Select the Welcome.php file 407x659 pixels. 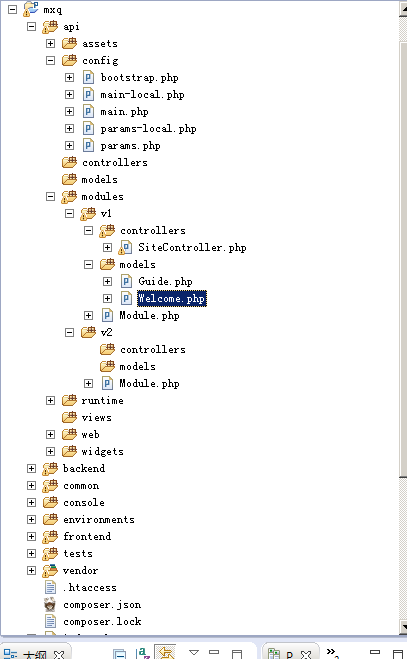[x=172, y=298]
